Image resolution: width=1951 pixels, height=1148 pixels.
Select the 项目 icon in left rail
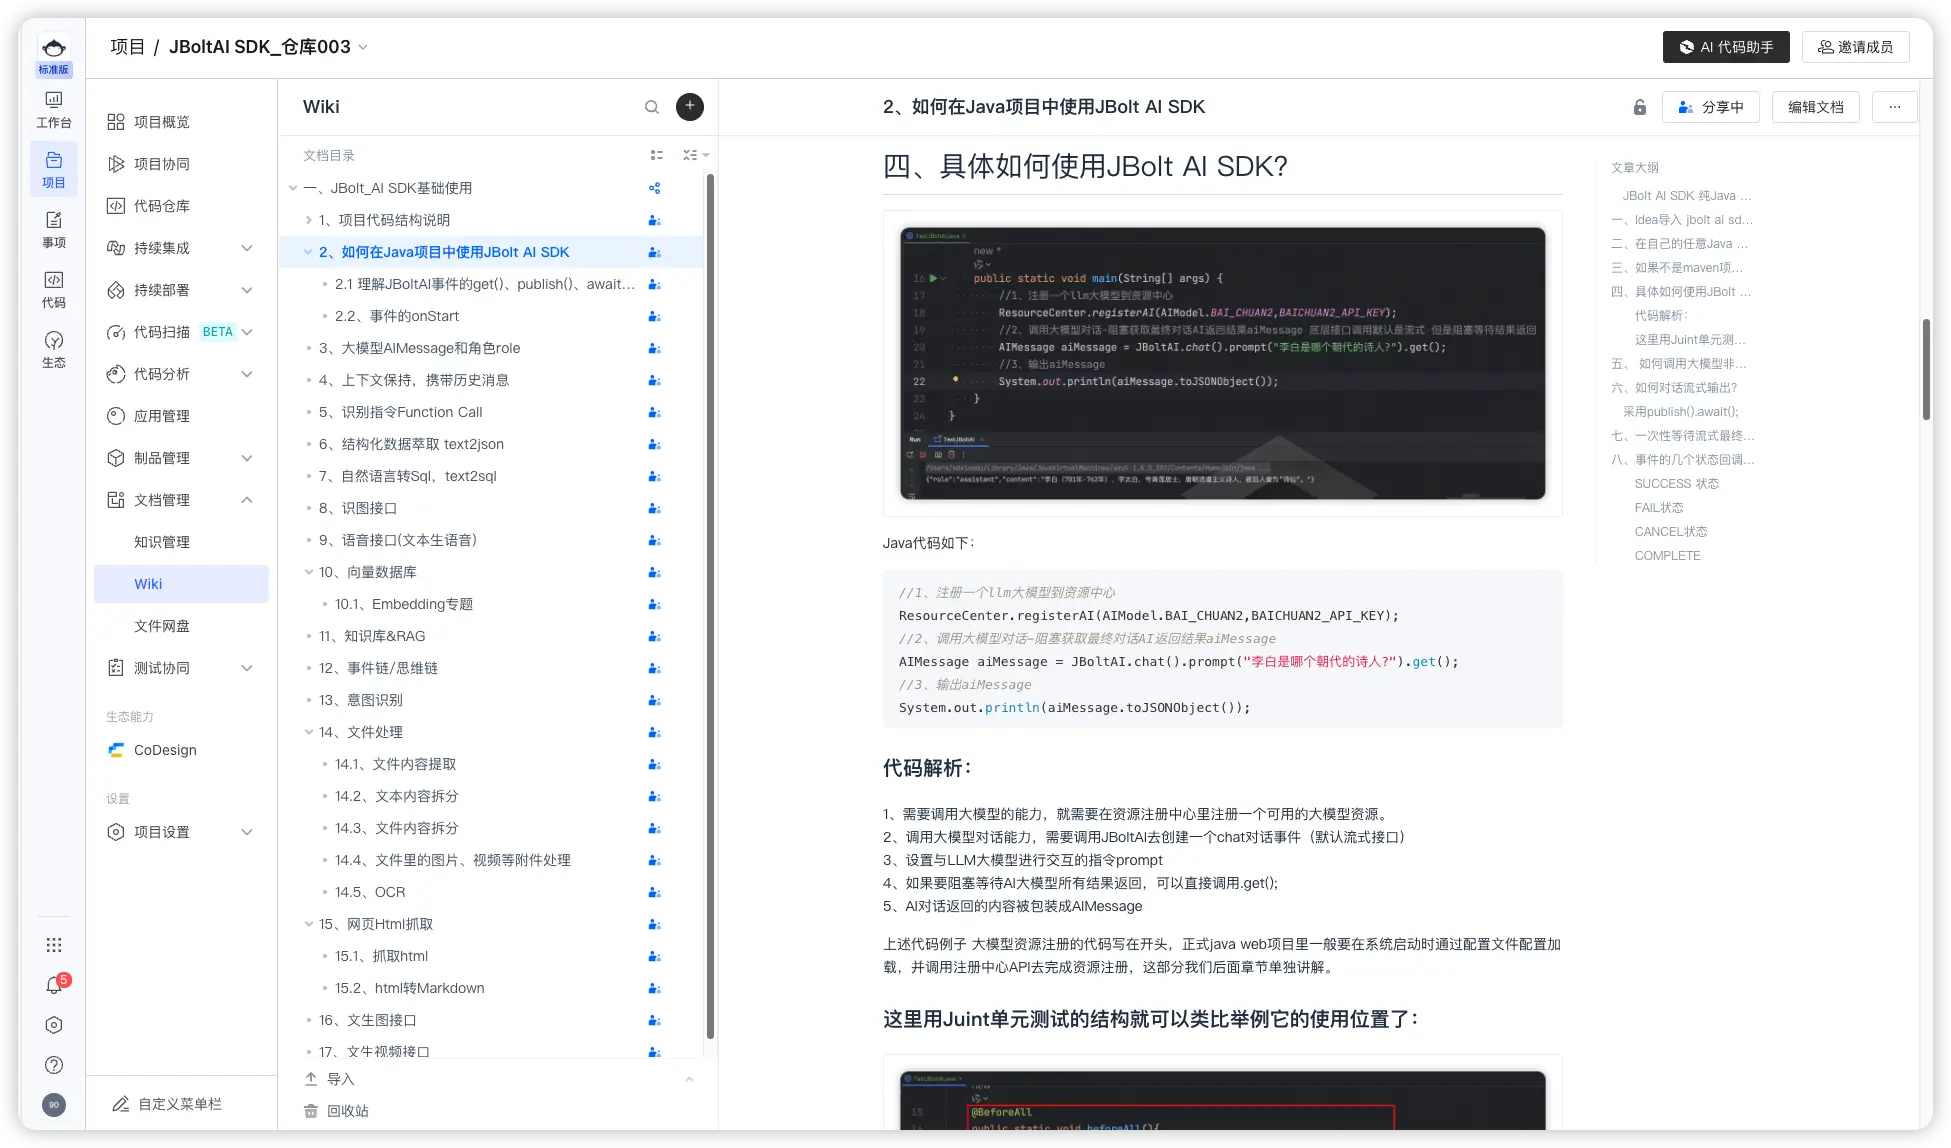[x=54, y=169]
